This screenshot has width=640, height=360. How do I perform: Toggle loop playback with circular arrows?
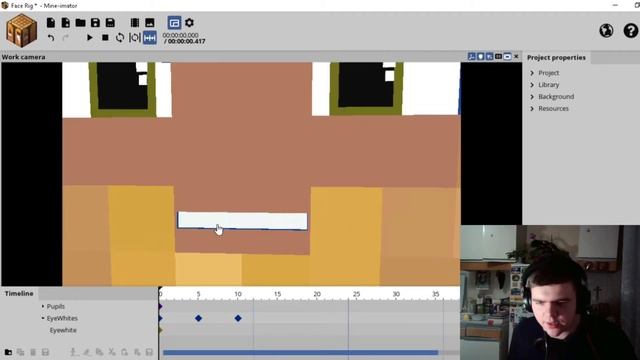120,38
